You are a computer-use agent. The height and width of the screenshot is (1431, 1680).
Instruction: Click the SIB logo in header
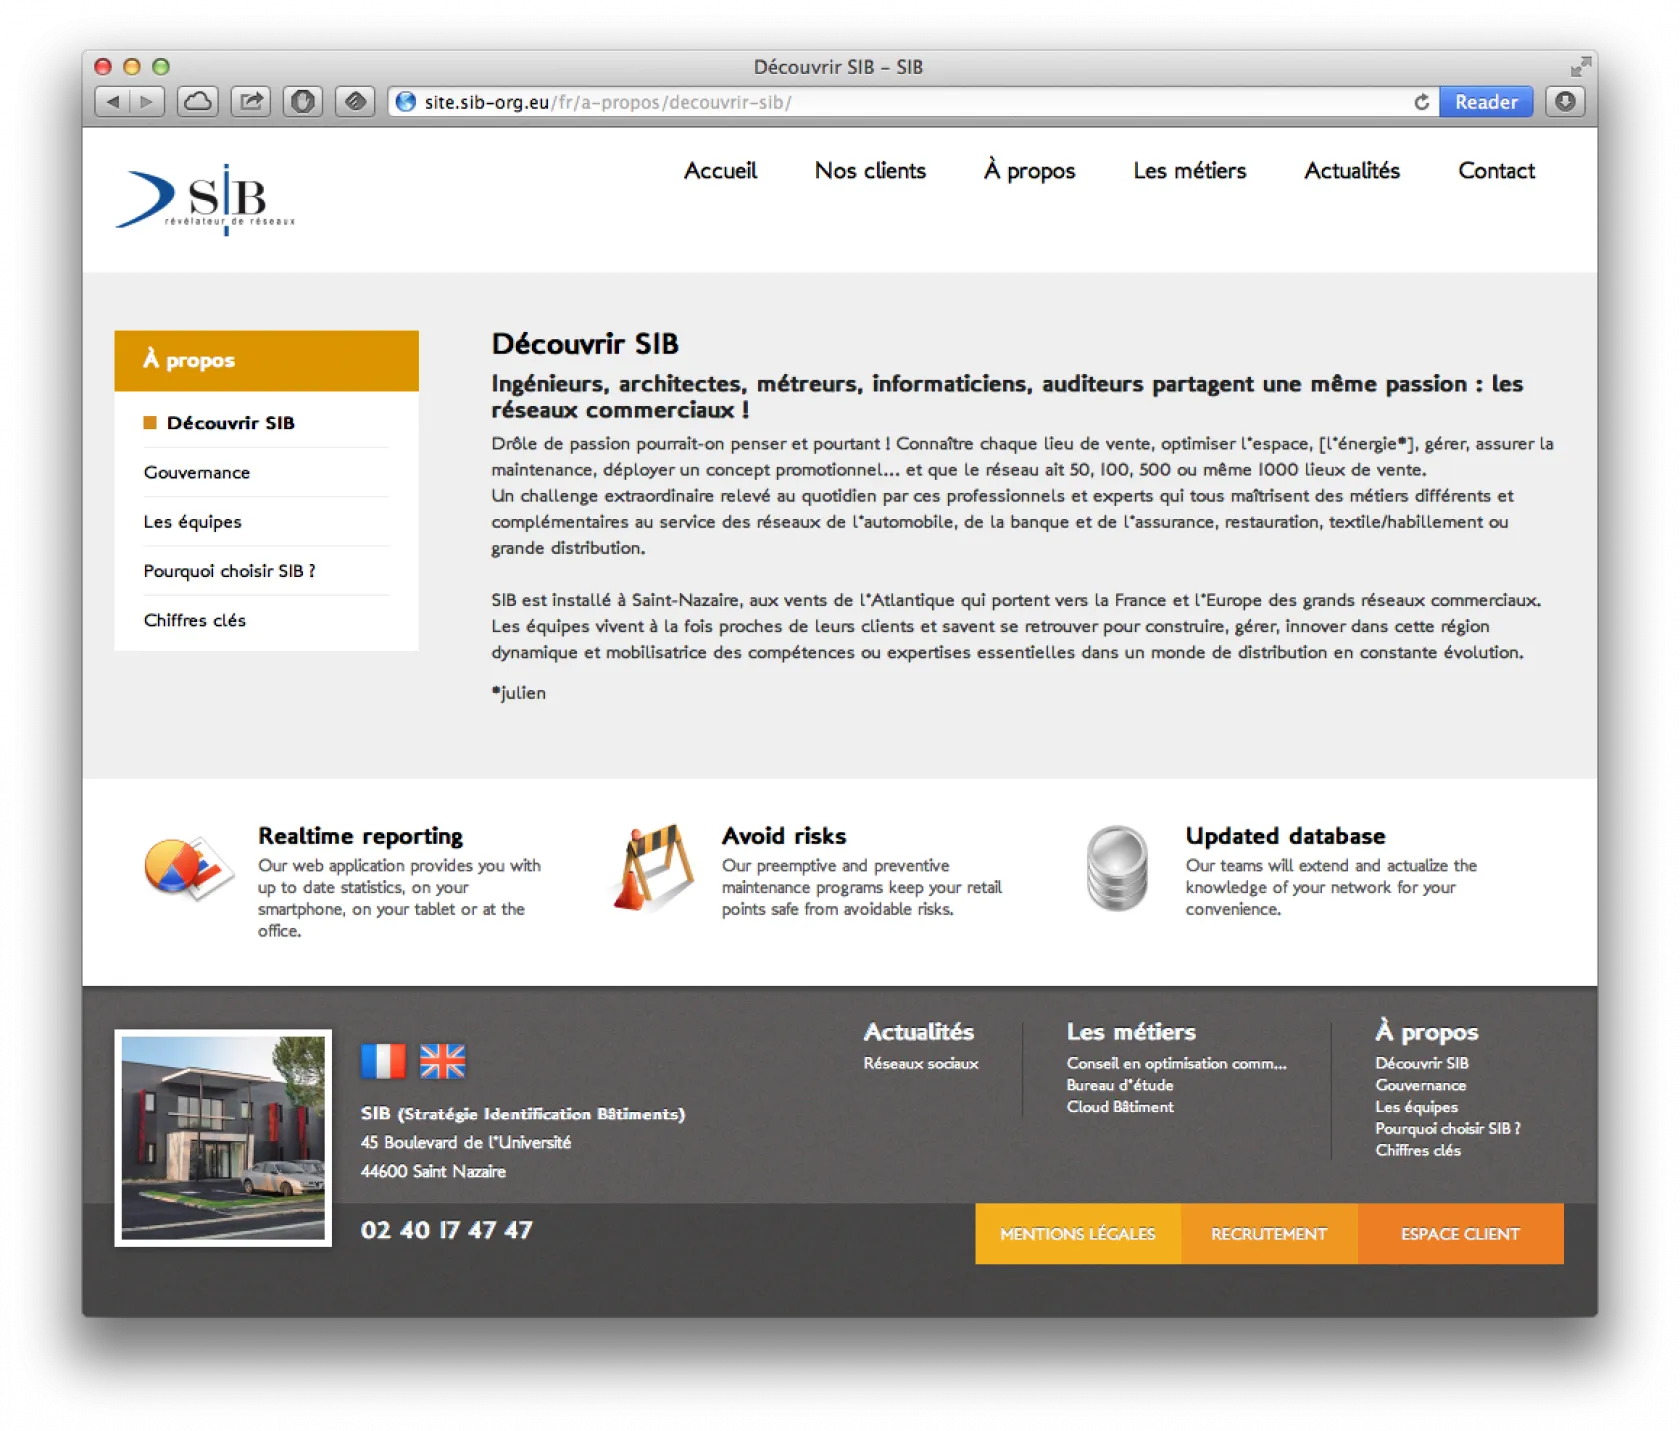206,200
